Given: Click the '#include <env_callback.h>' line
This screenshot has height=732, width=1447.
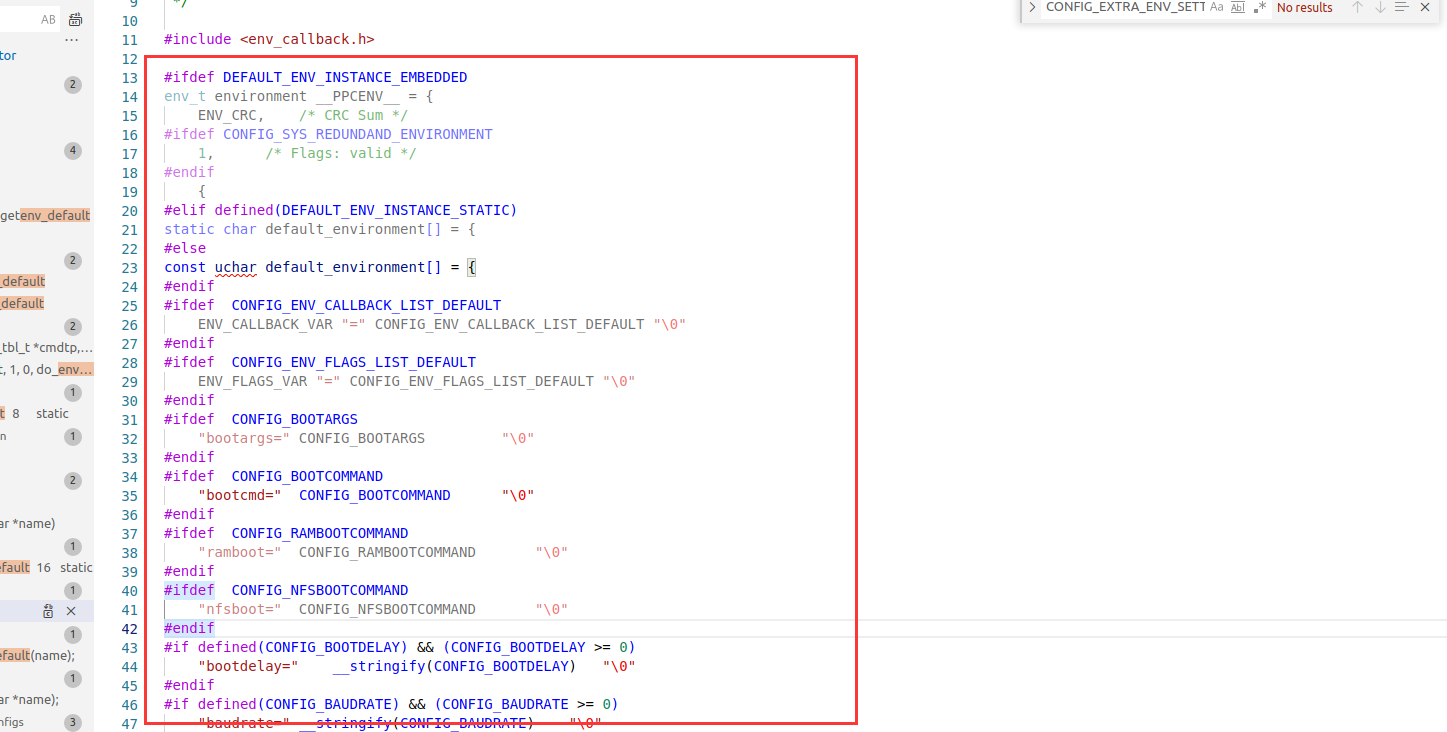Looking at the screenshot, I should coord(270,40).
